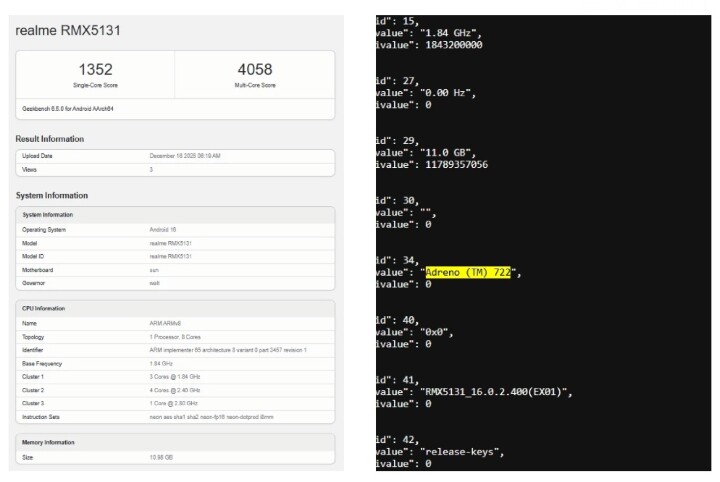
Task: Click the Topology row in CPU Information
Action: 175,337
